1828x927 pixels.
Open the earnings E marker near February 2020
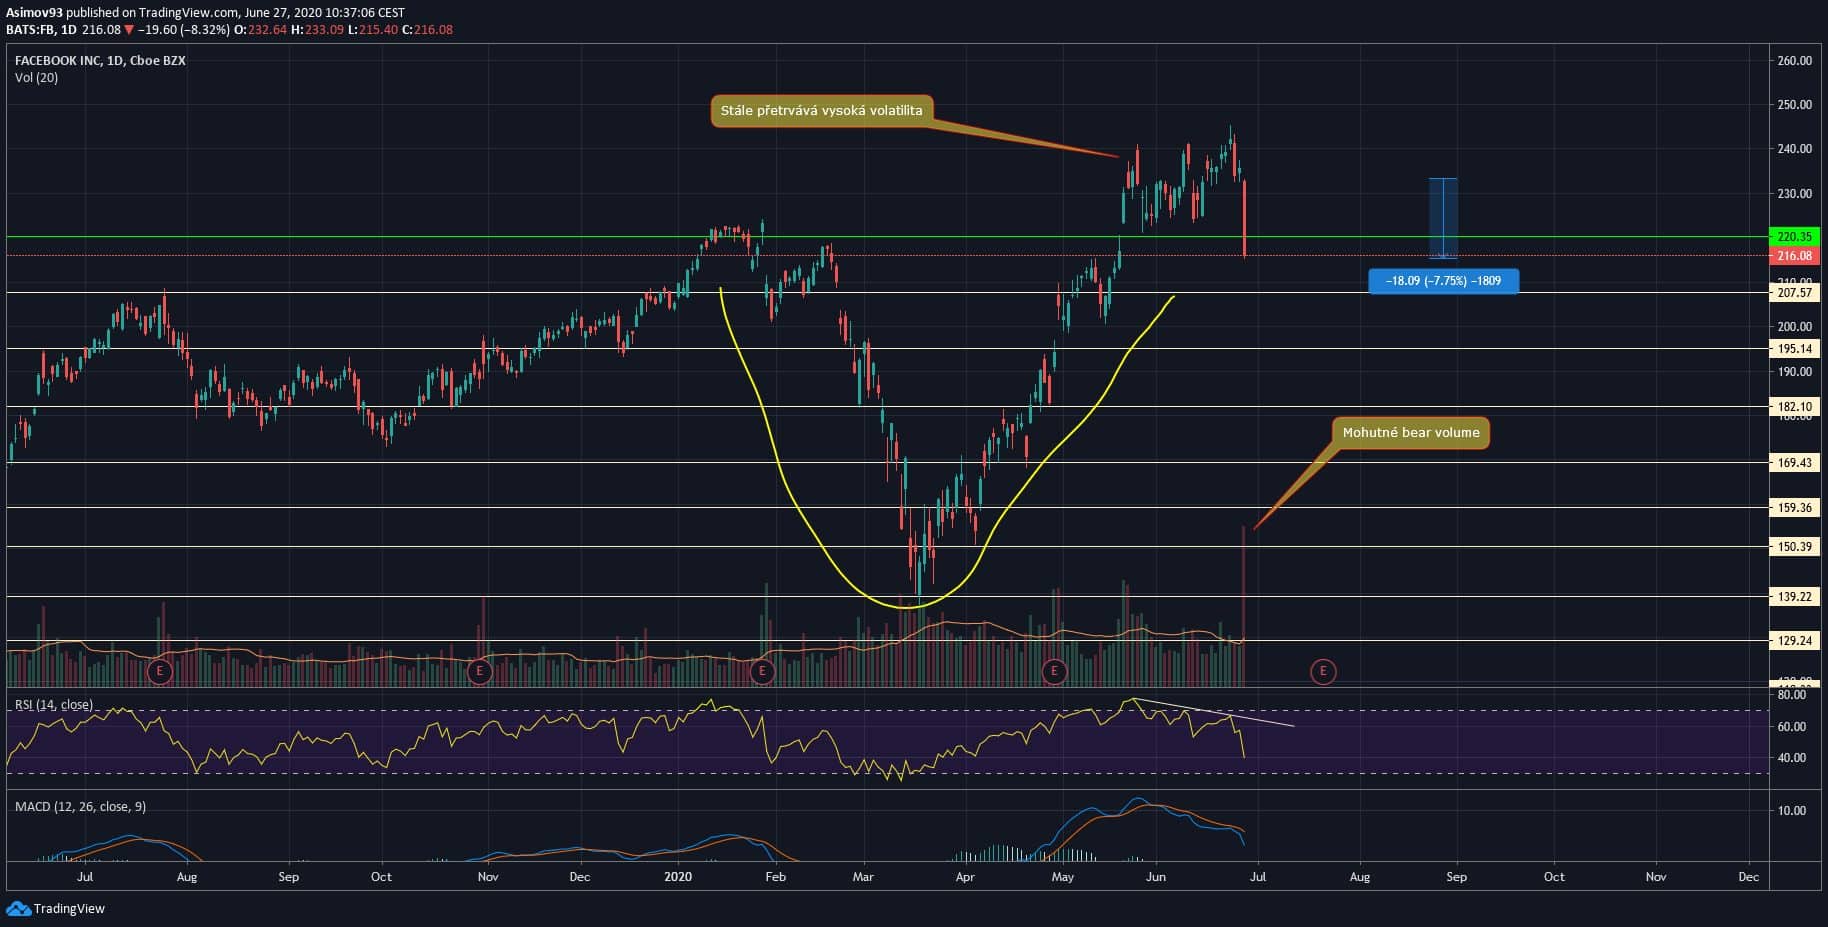pyautogui.click(x=762, y=671)
